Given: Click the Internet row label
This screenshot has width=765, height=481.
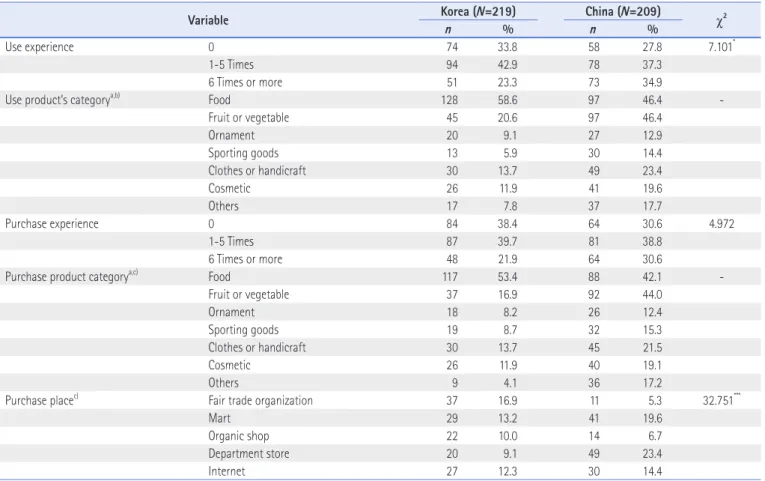Looking at the screenshot, I should click(226, 471).
